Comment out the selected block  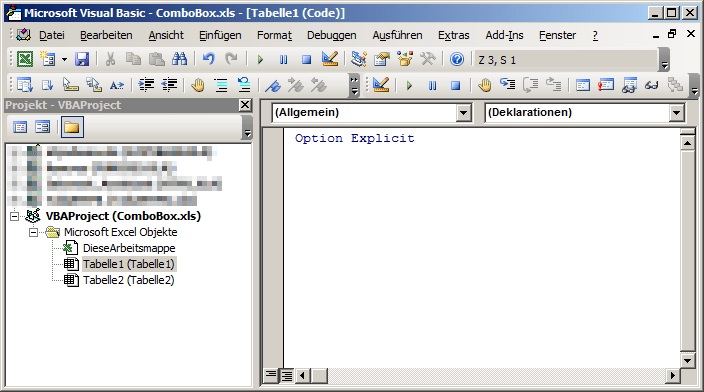pos(220,85)
